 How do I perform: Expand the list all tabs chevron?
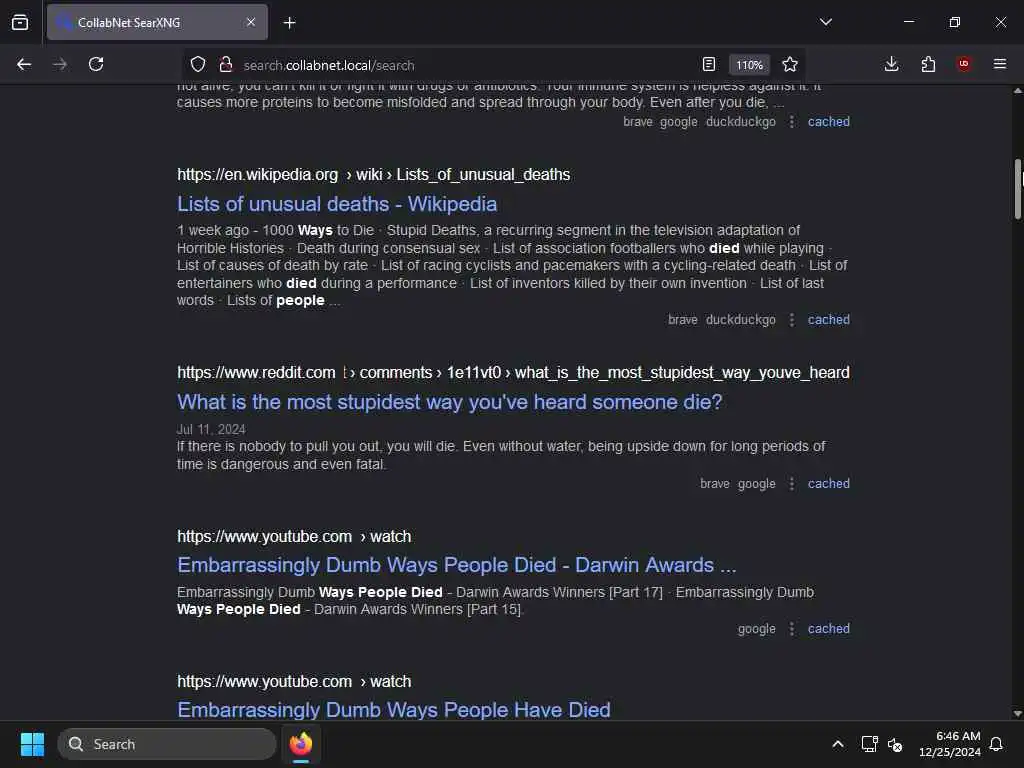826,22
